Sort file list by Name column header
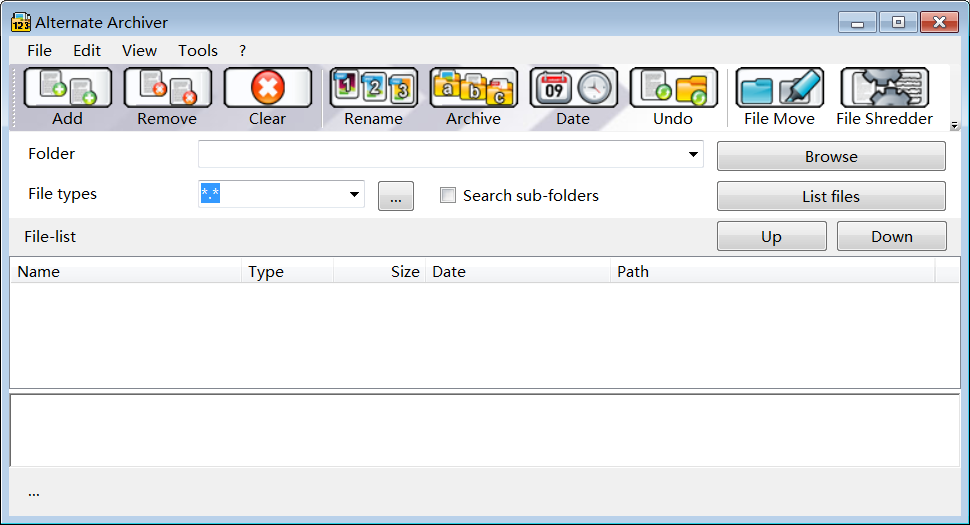The height and width of the screenshot is (525, 970). click(125, 271)
